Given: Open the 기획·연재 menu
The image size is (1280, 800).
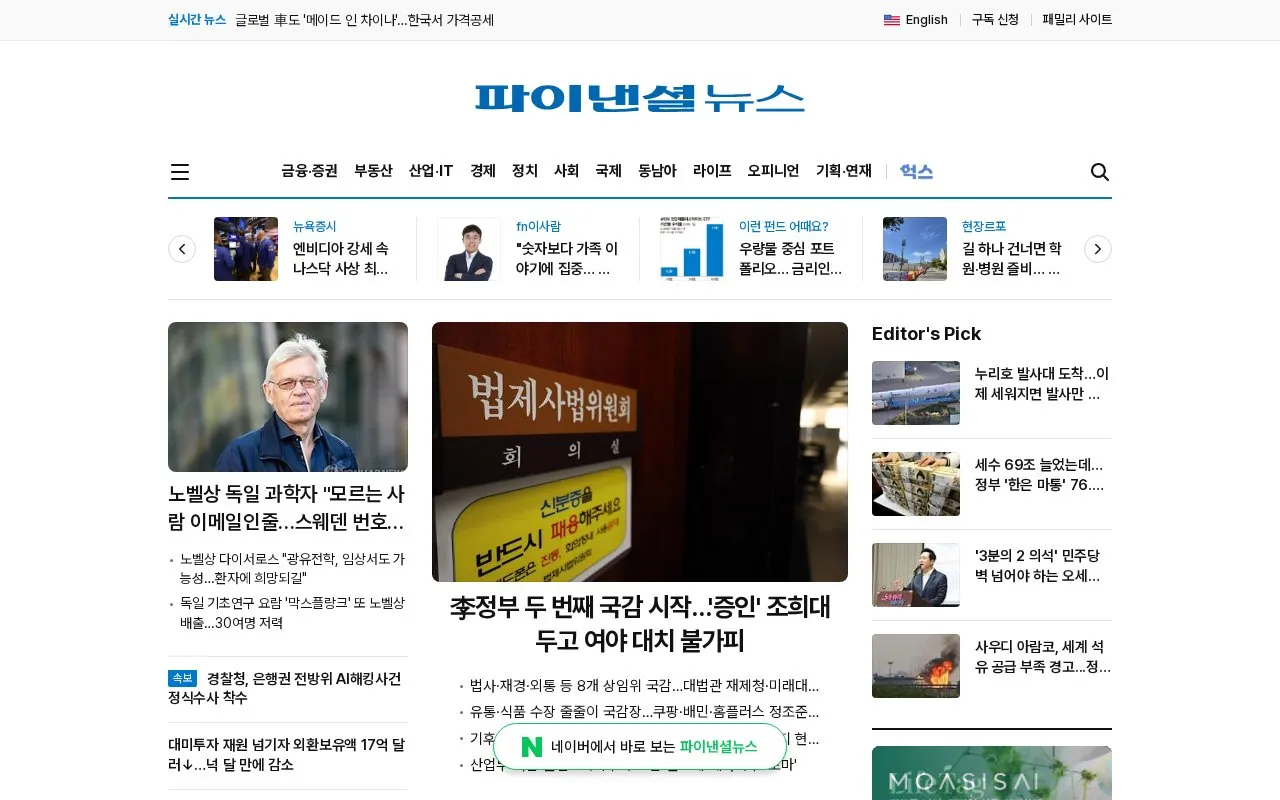Looking at the screenshot, I should point(844,171).
